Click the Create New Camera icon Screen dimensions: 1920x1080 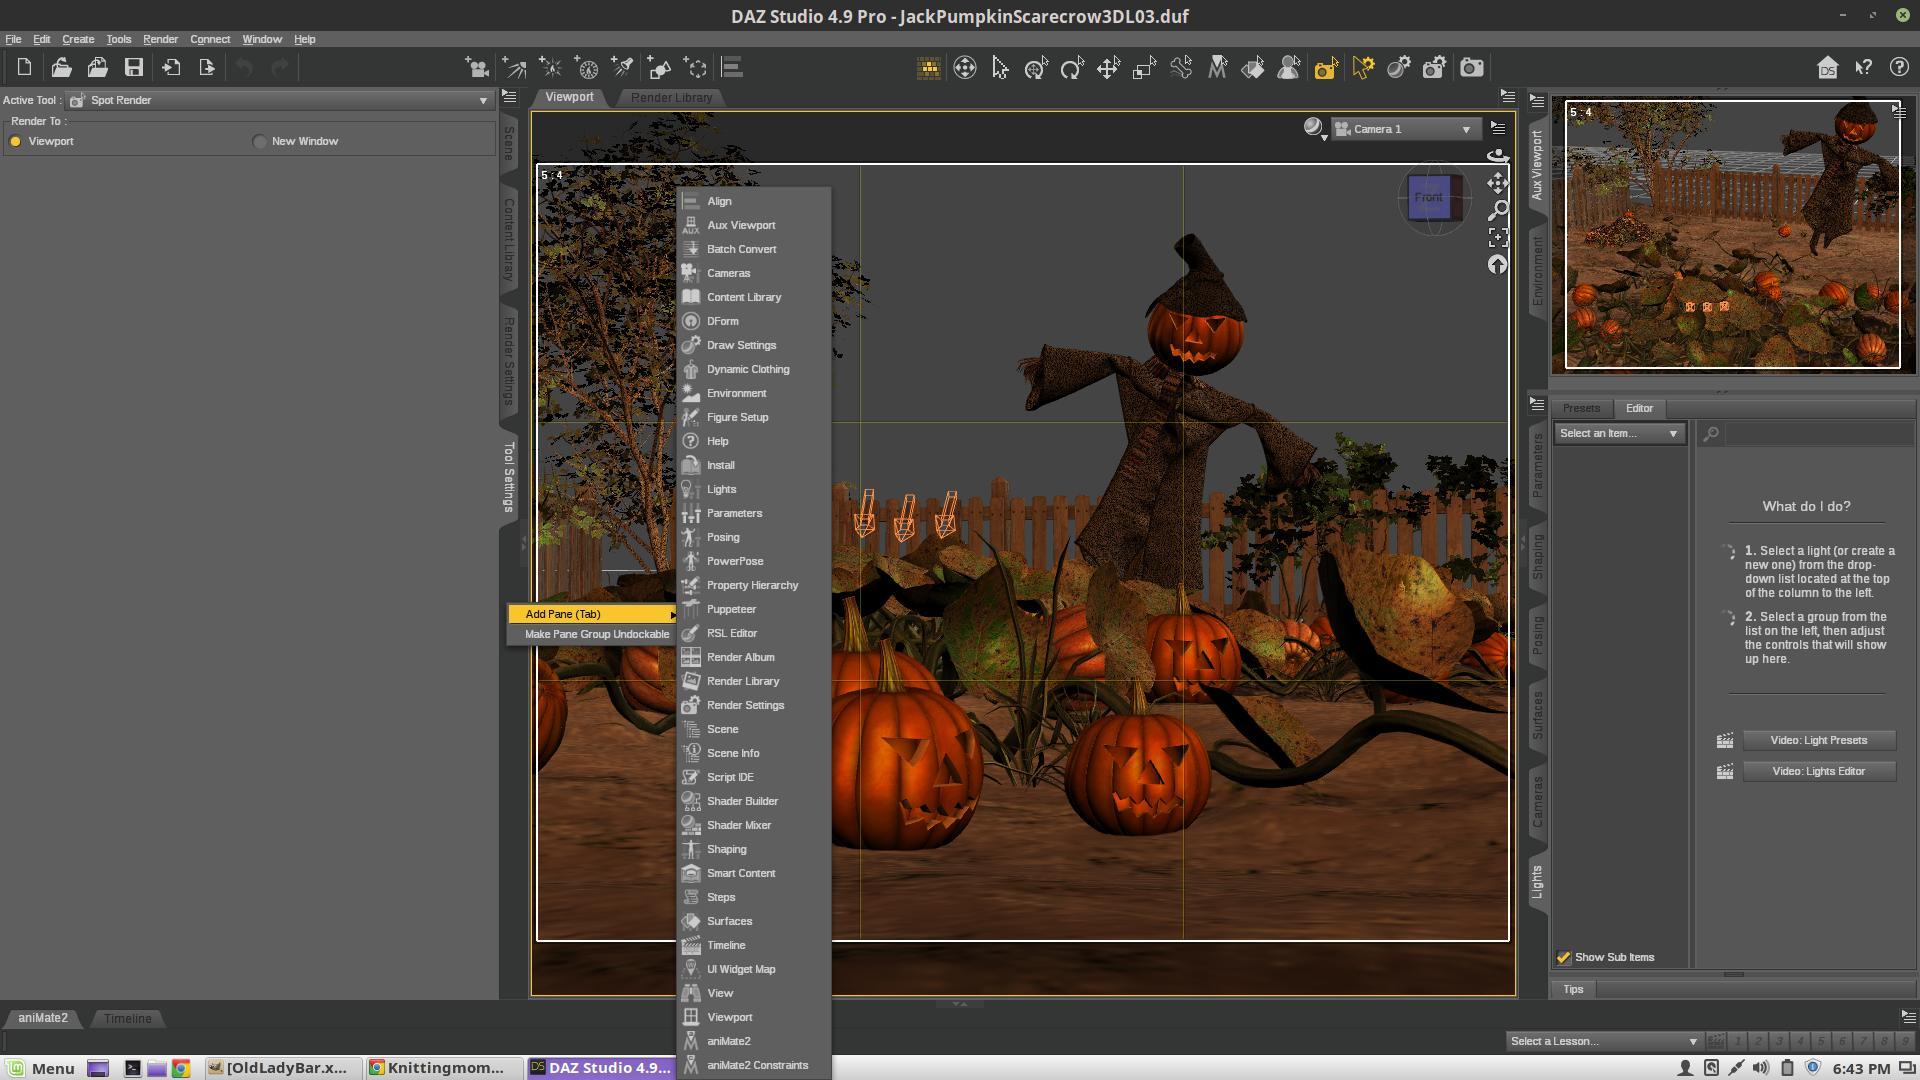pos(477,68)
